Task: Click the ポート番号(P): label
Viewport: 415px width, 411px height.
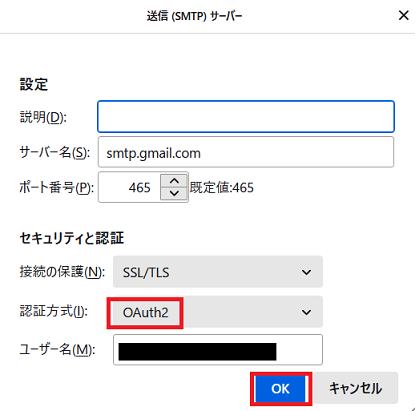Action: click(x=57, y=188)
